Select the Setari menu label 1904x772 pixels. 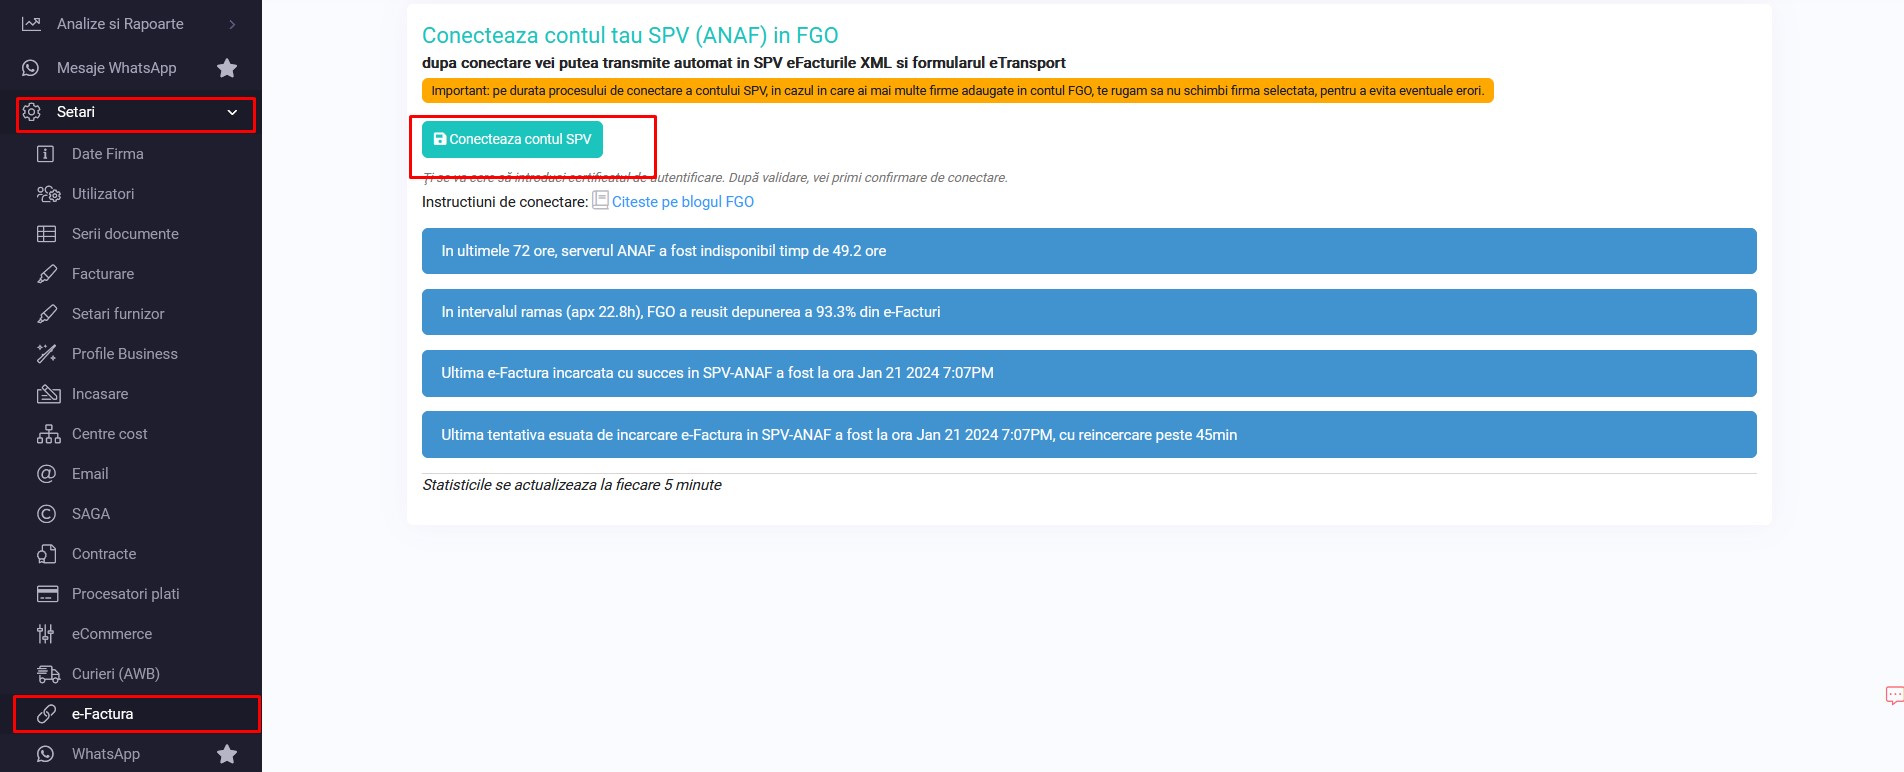pyautogui.click(x=76, y=112)
